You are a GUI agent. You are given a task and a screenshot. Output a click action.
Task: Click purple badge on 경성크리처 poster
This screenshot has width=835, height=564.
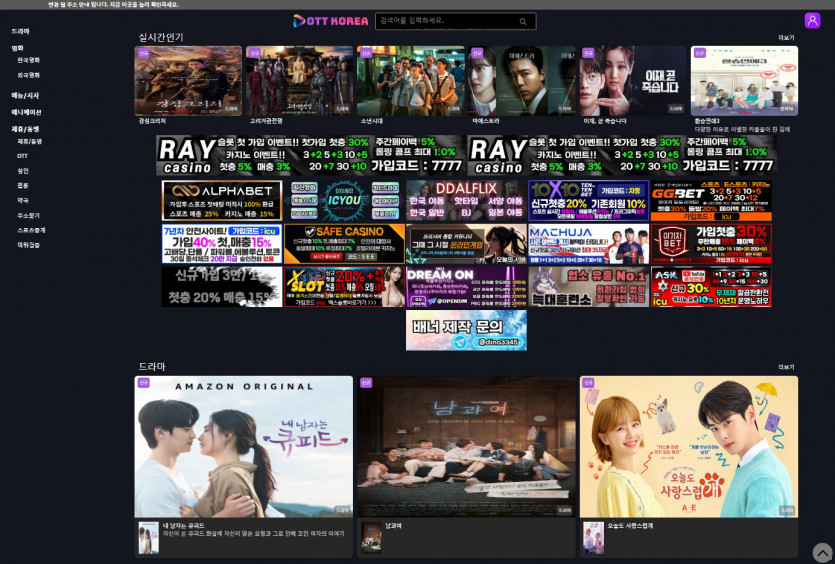pyautogui.click(x=143, y=53)
